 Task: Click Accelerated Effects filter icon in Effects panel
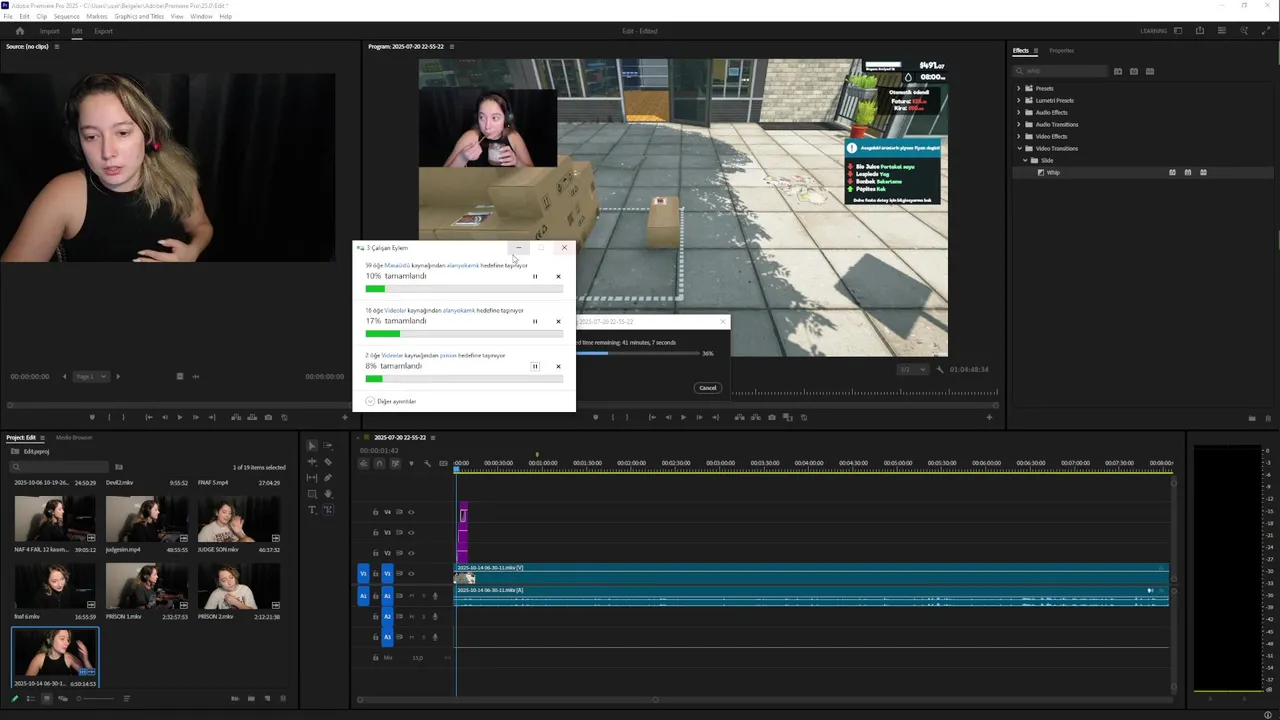1118,71
